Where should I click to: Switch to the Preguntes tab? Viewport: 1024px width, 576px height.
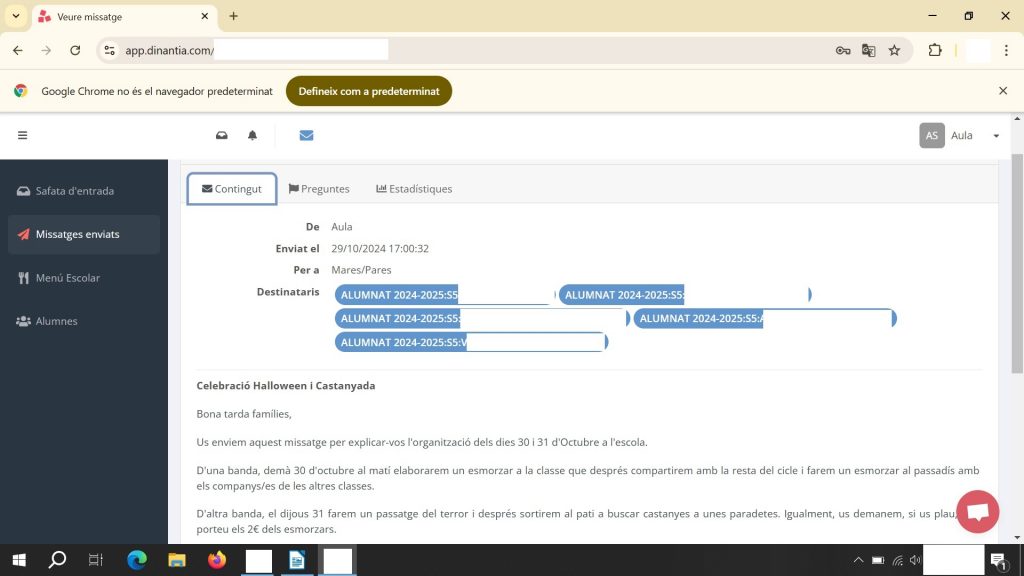point(319,189)
